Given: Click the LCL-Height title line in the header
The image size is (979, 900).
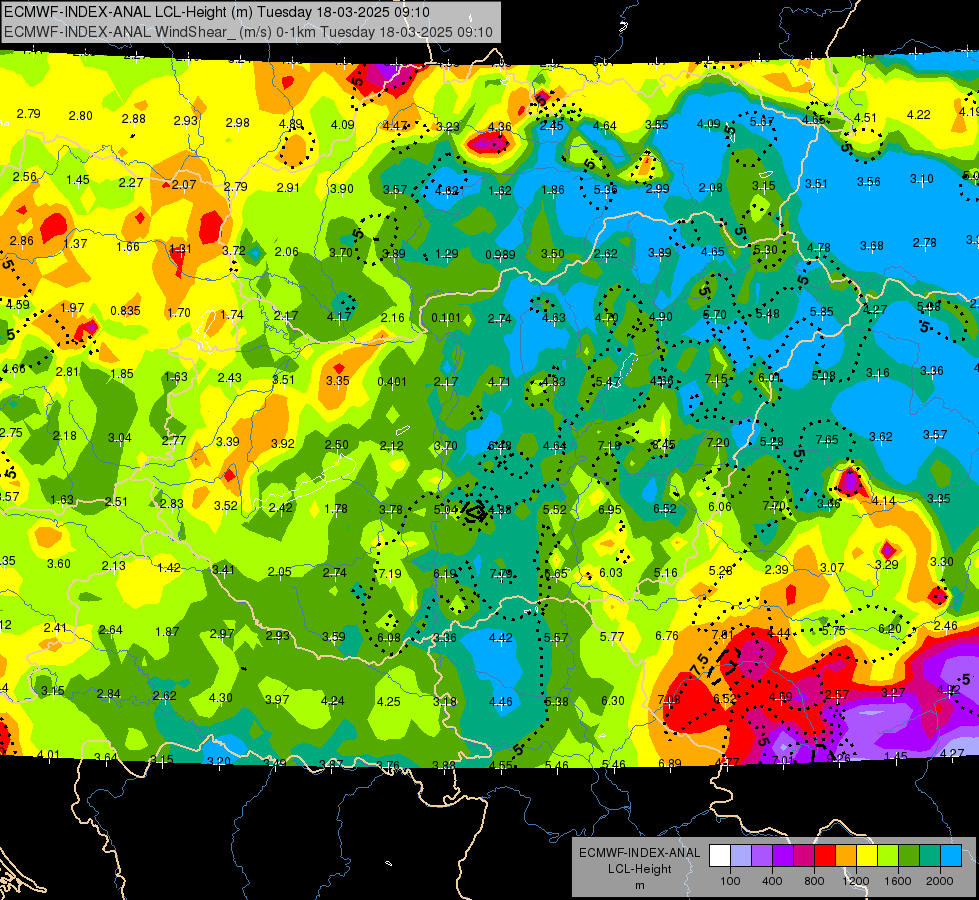Looking at the screenshot, I should pyautogui.click(x=217, y=12).
